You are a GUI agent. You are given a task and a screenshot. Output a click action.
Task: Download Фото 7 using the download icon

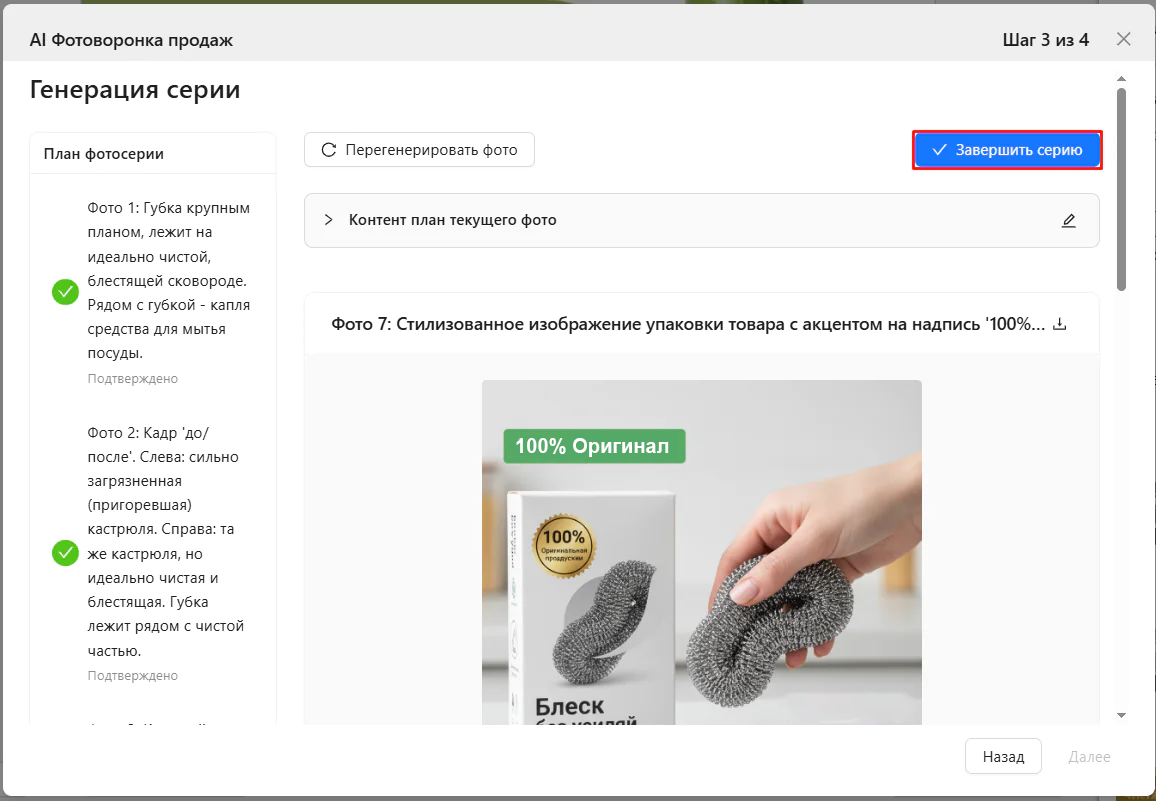coord(1060,324)
